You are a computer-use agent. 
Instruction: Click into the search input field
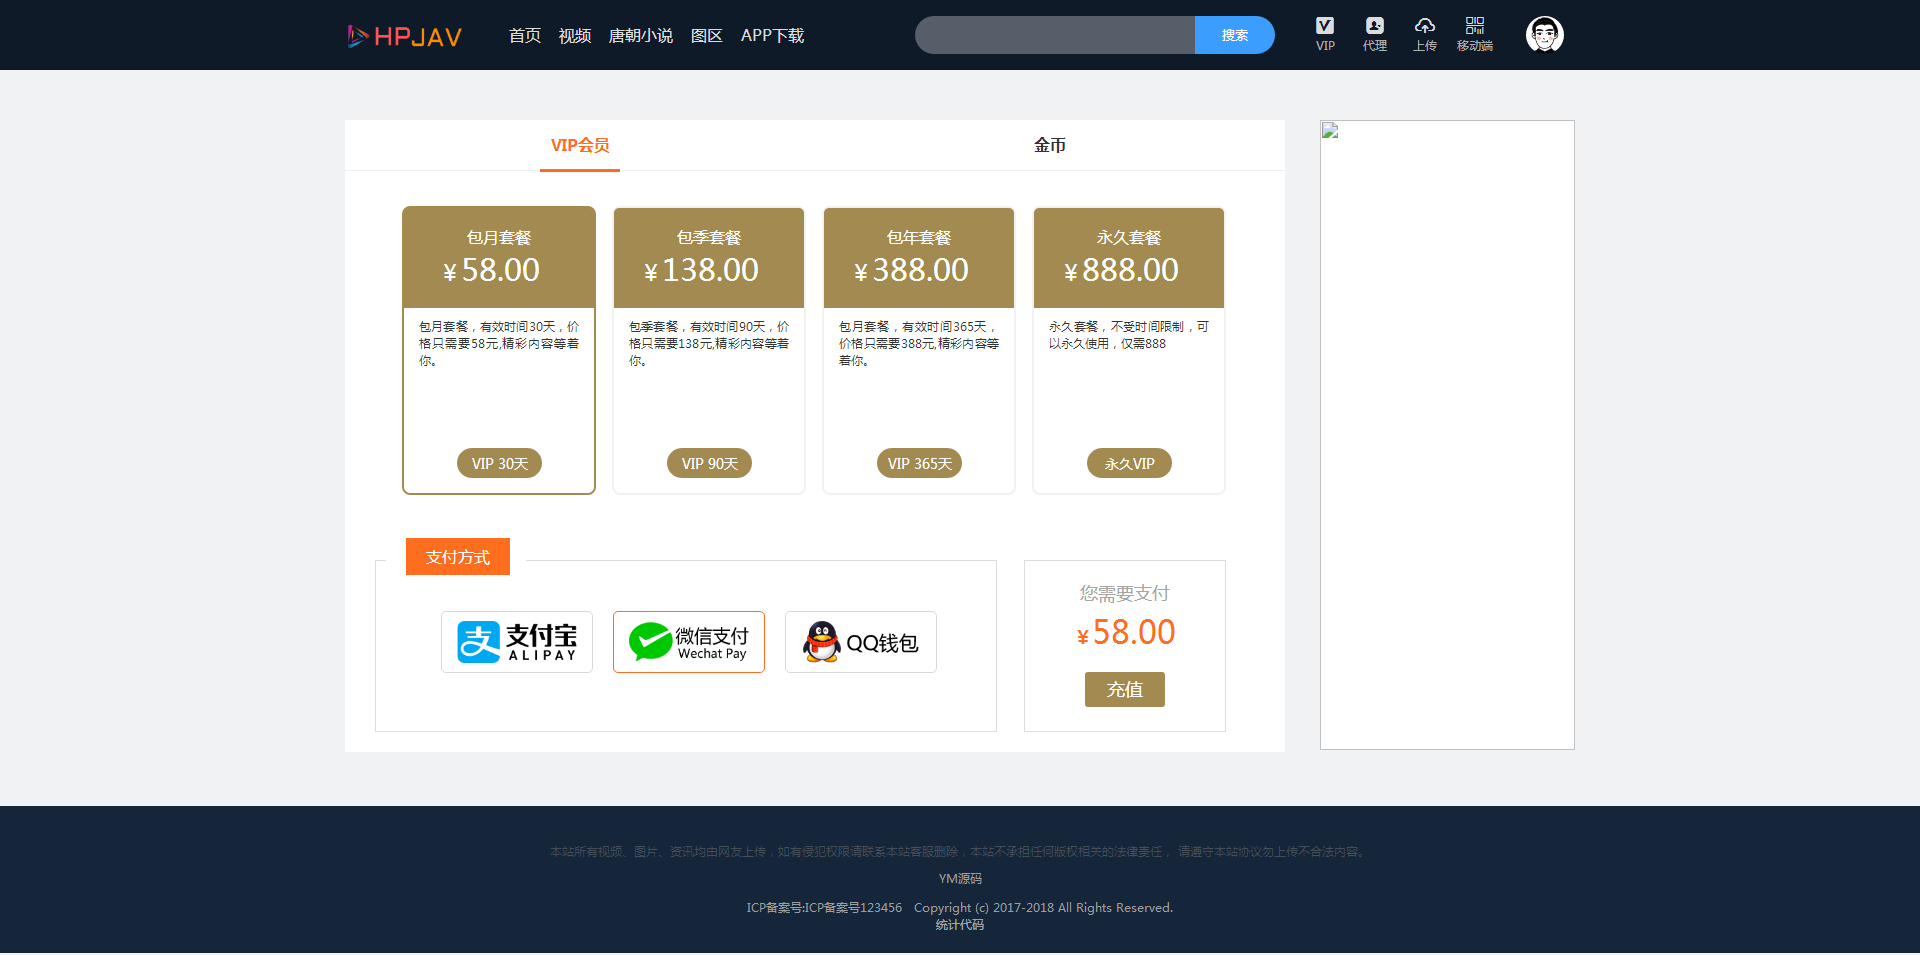pos(1055,35)
